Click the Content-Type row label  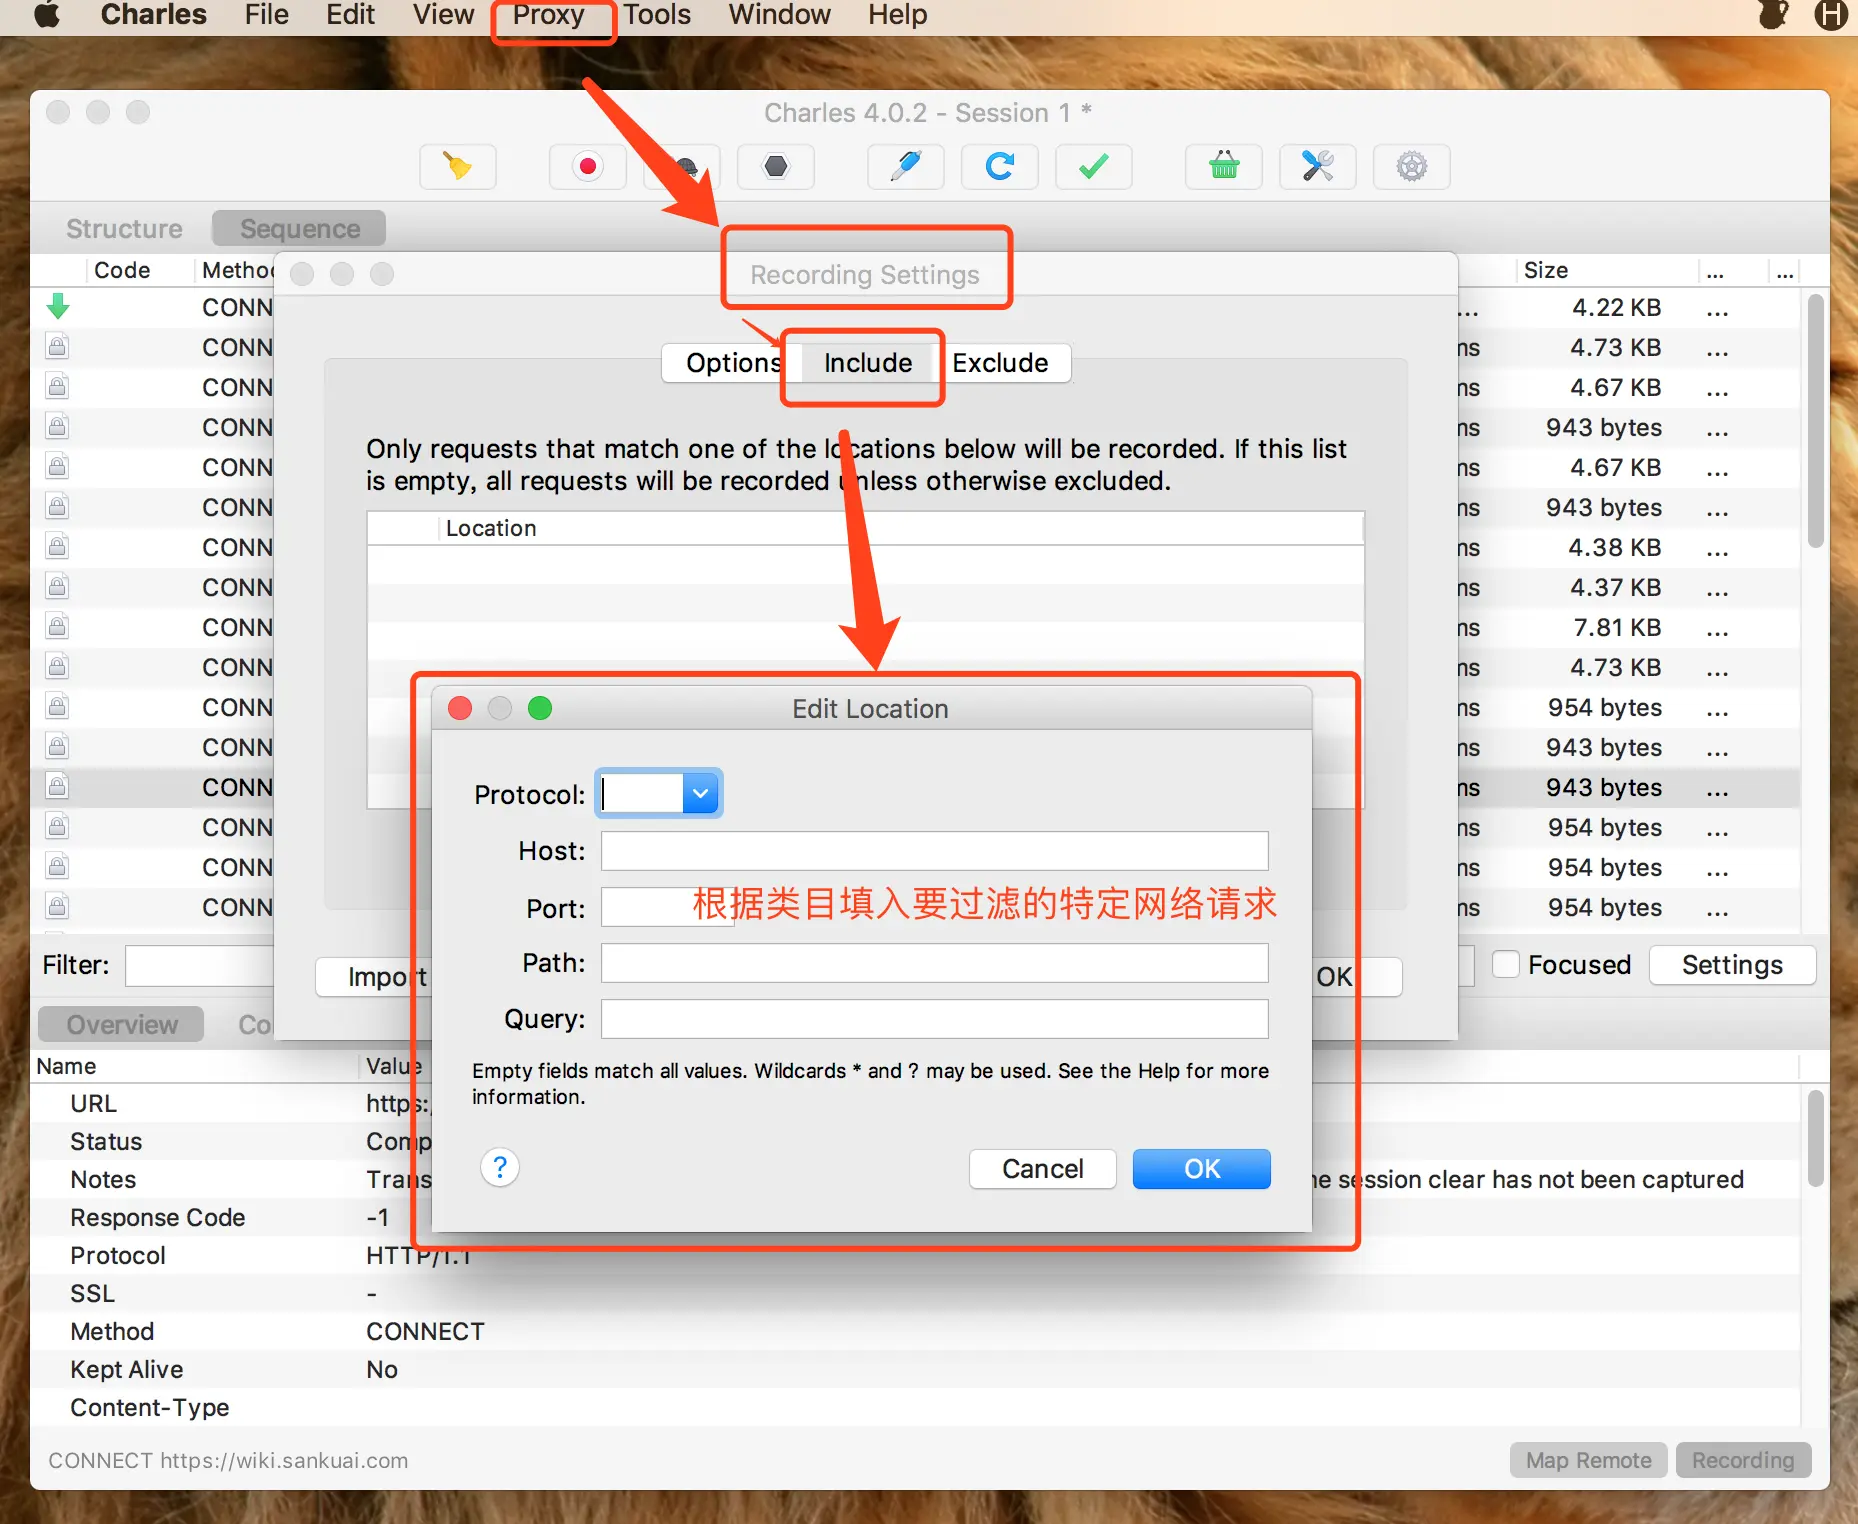[x=149, y=1407]
